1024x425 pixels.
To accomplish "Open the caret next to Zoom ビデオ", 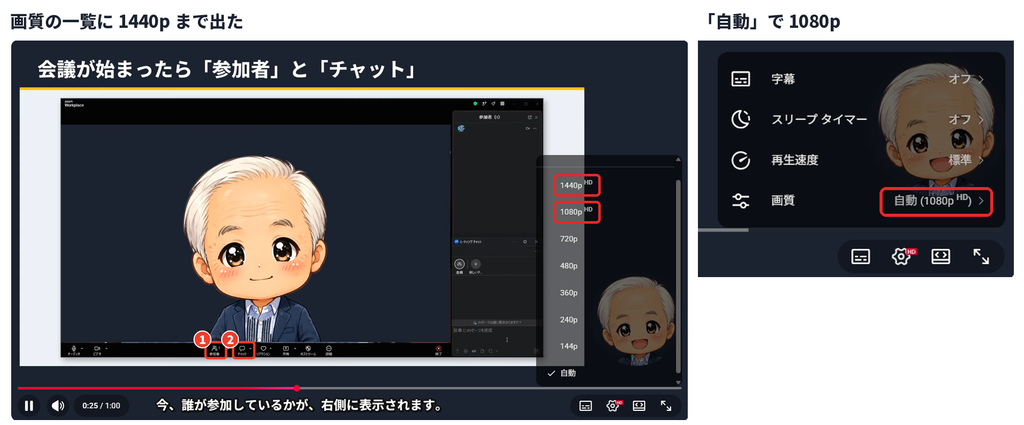I will 106,348.
